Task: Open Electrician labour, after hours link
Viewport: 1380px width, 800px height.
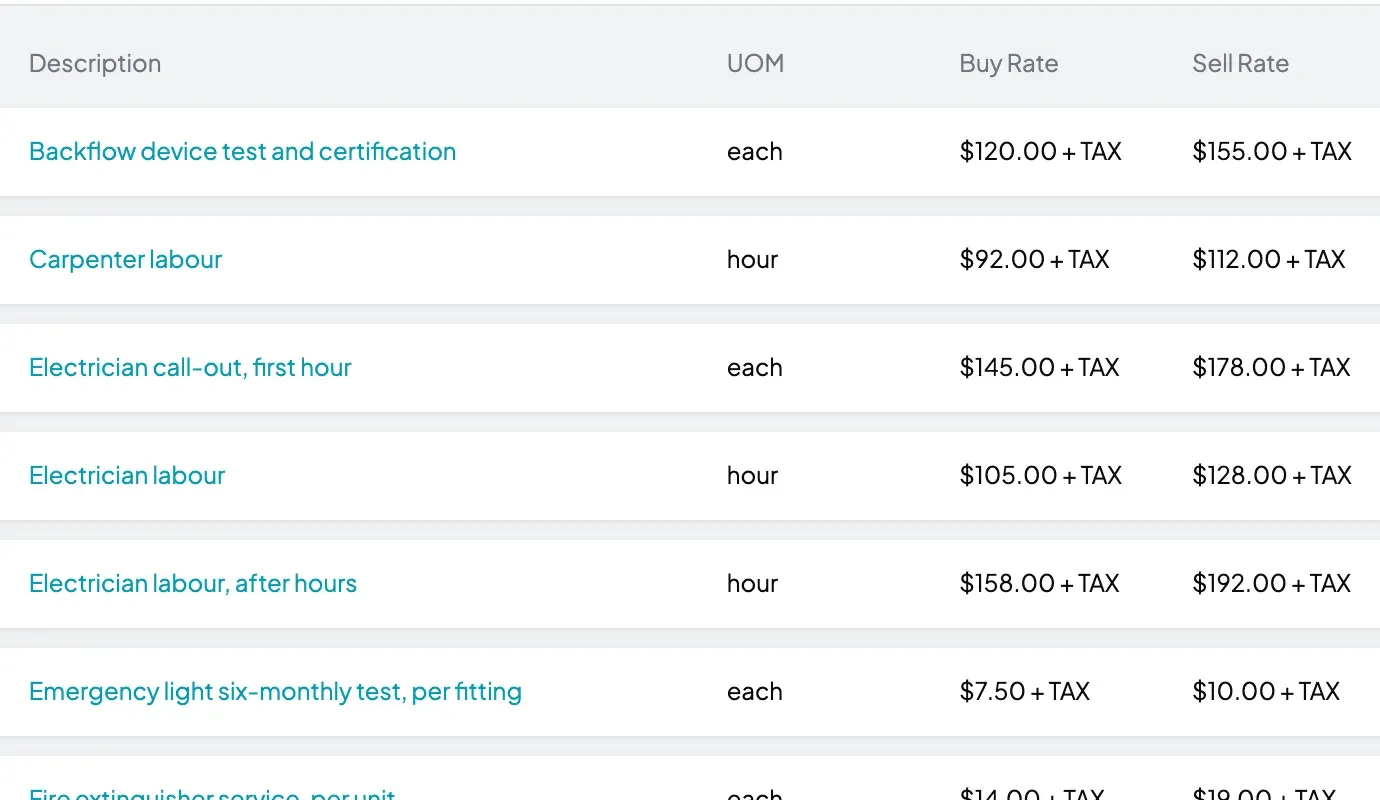Action: tap(193, 583)
